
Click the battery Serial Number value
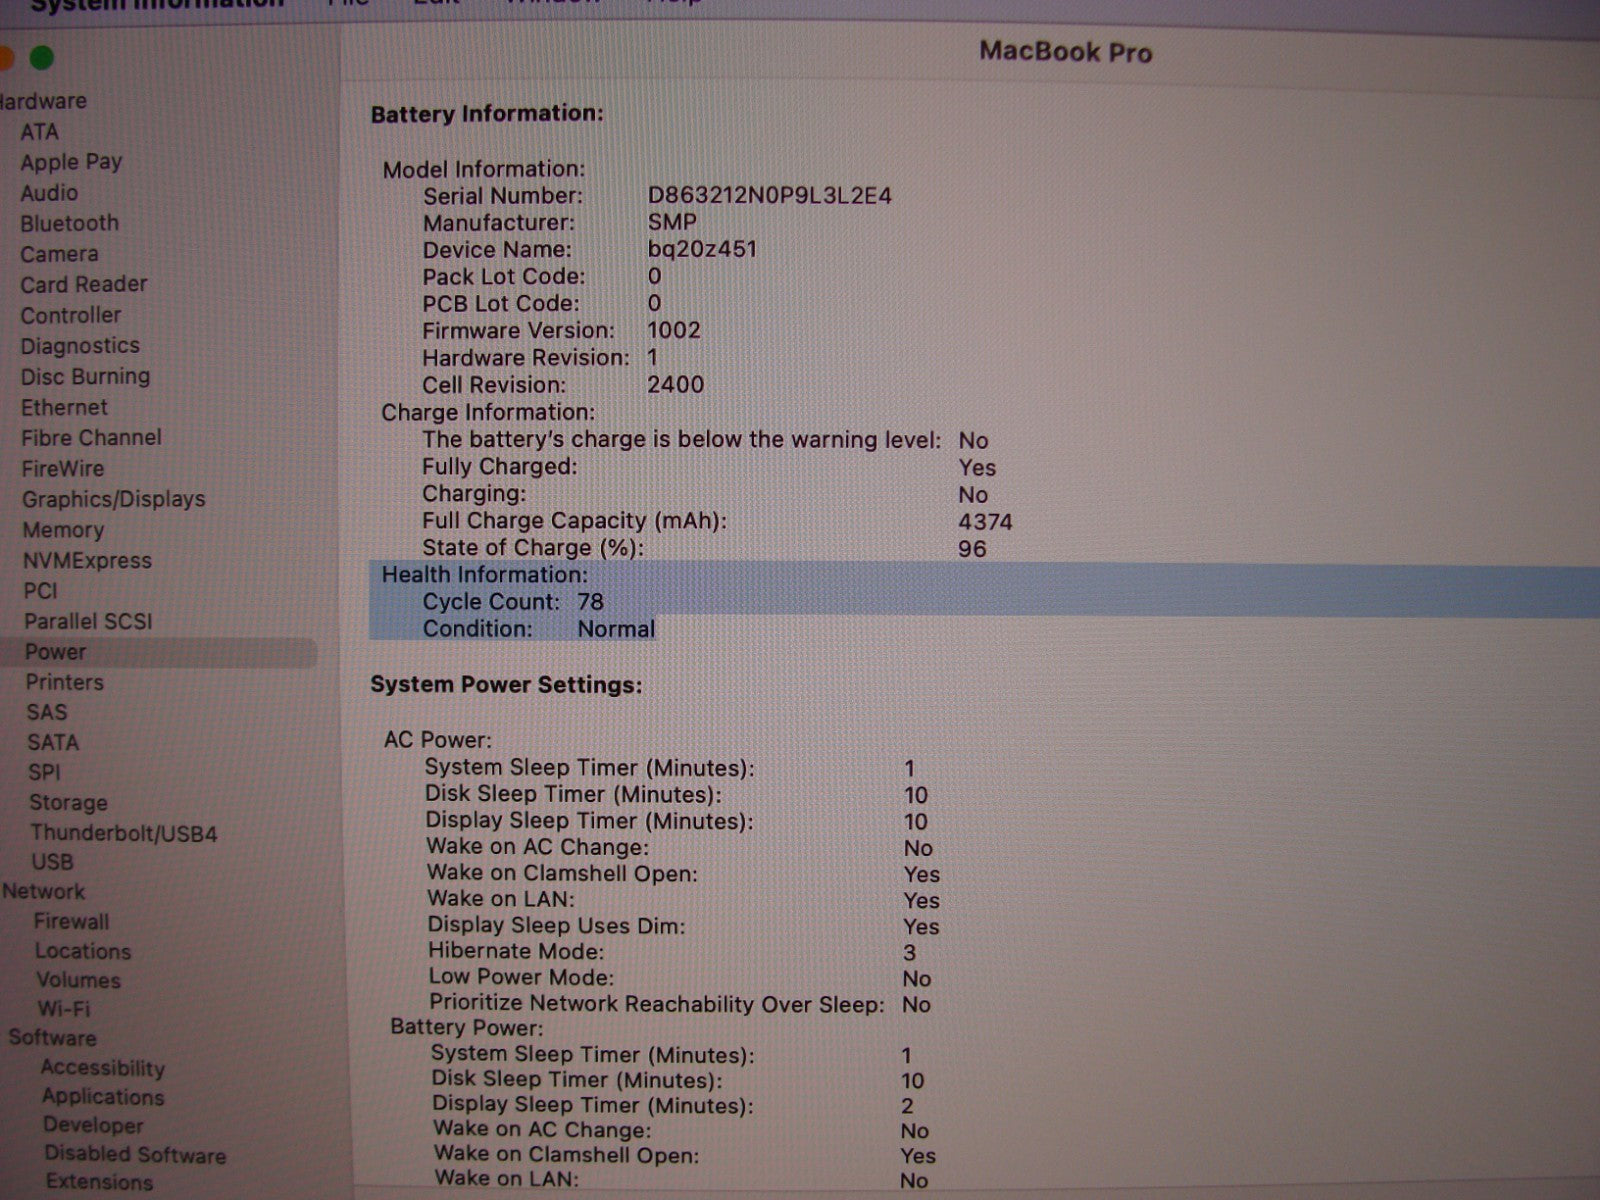769,196
